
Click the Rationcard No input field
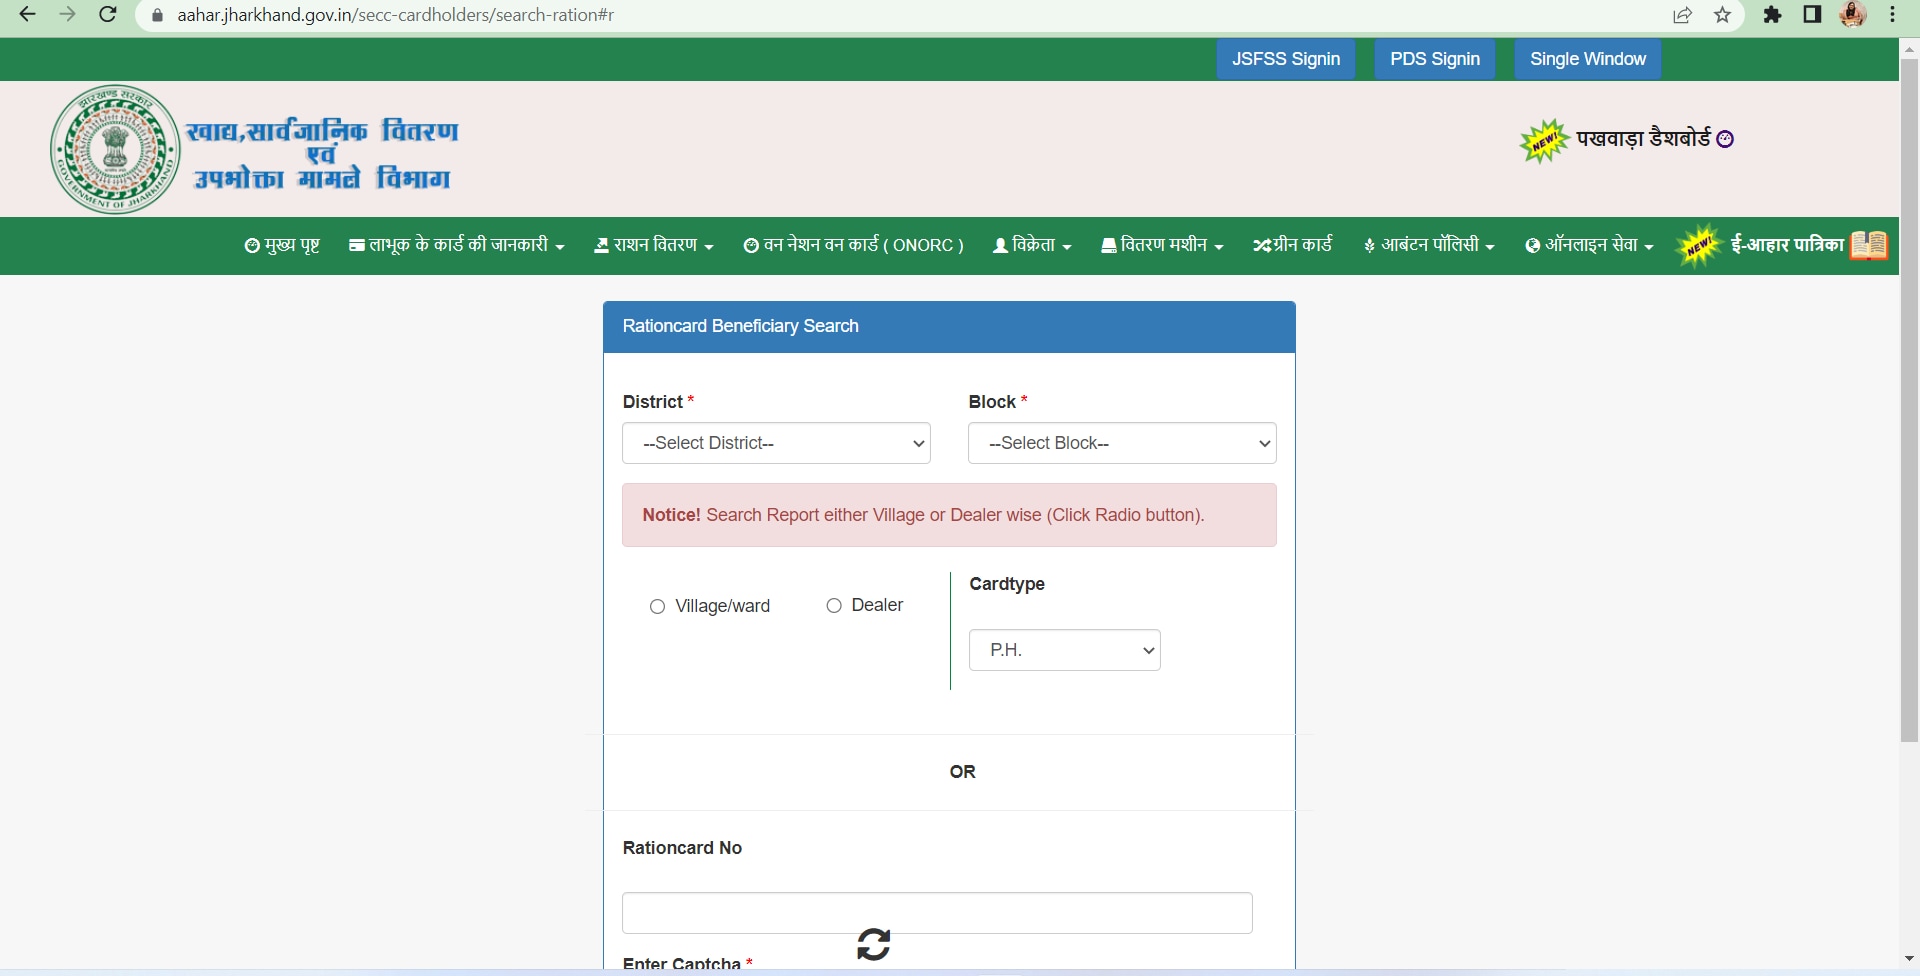(937, 913)
